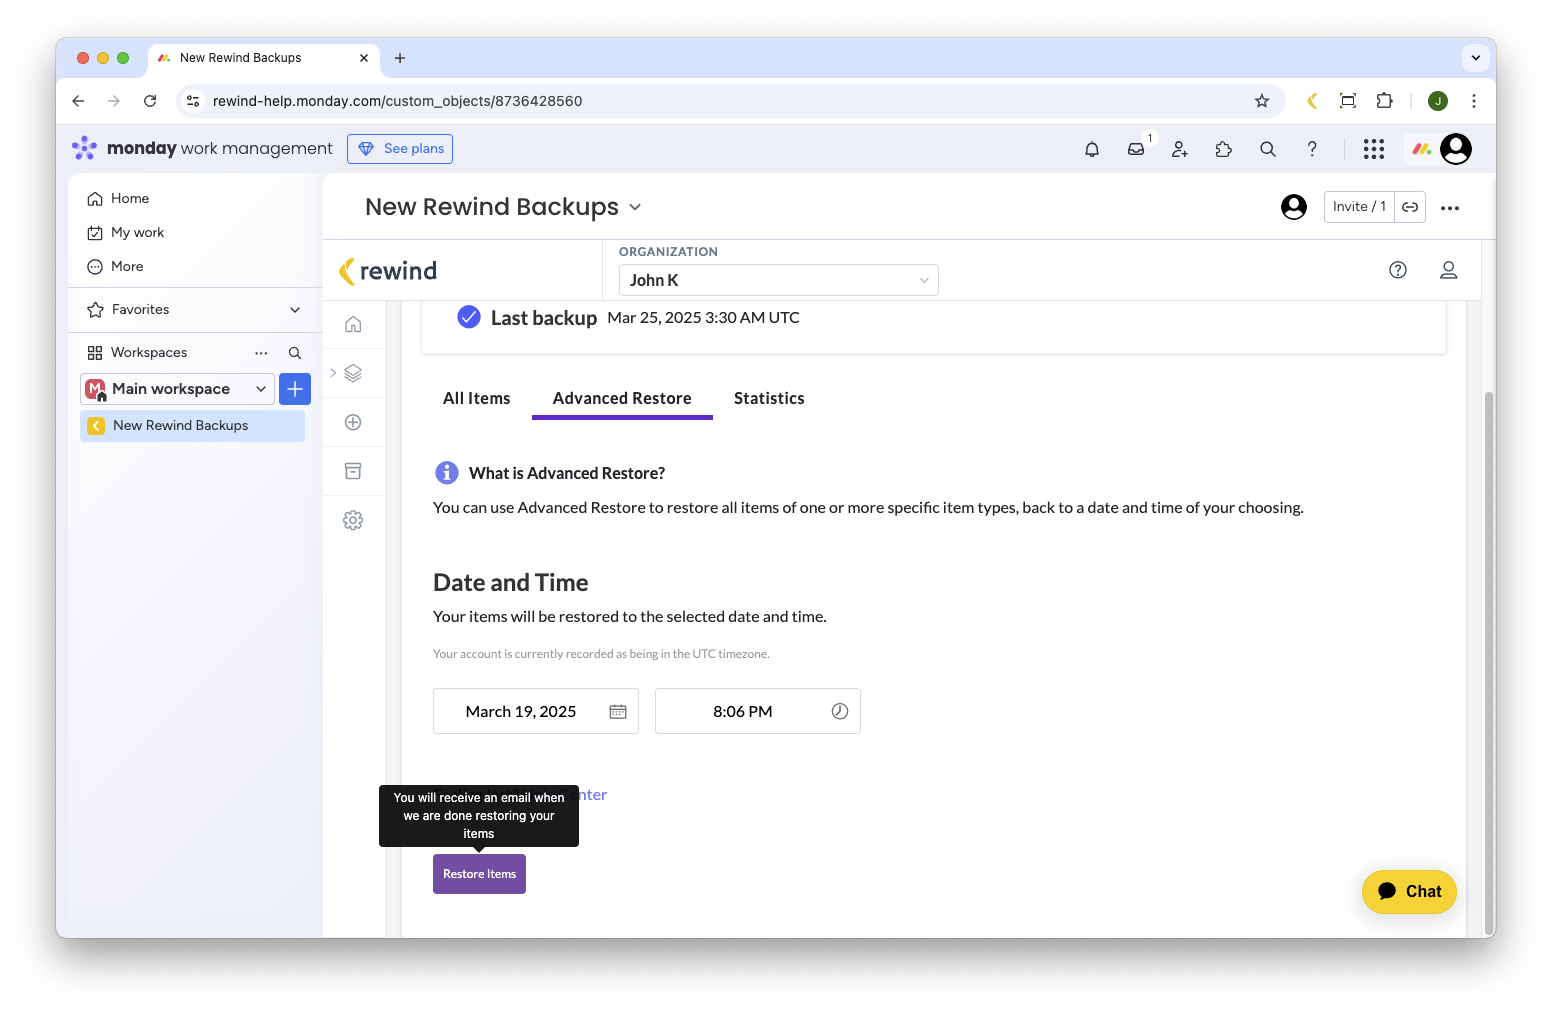Go back in browser history
The image size is (1552, 1012).
click(x=78, y=101)
